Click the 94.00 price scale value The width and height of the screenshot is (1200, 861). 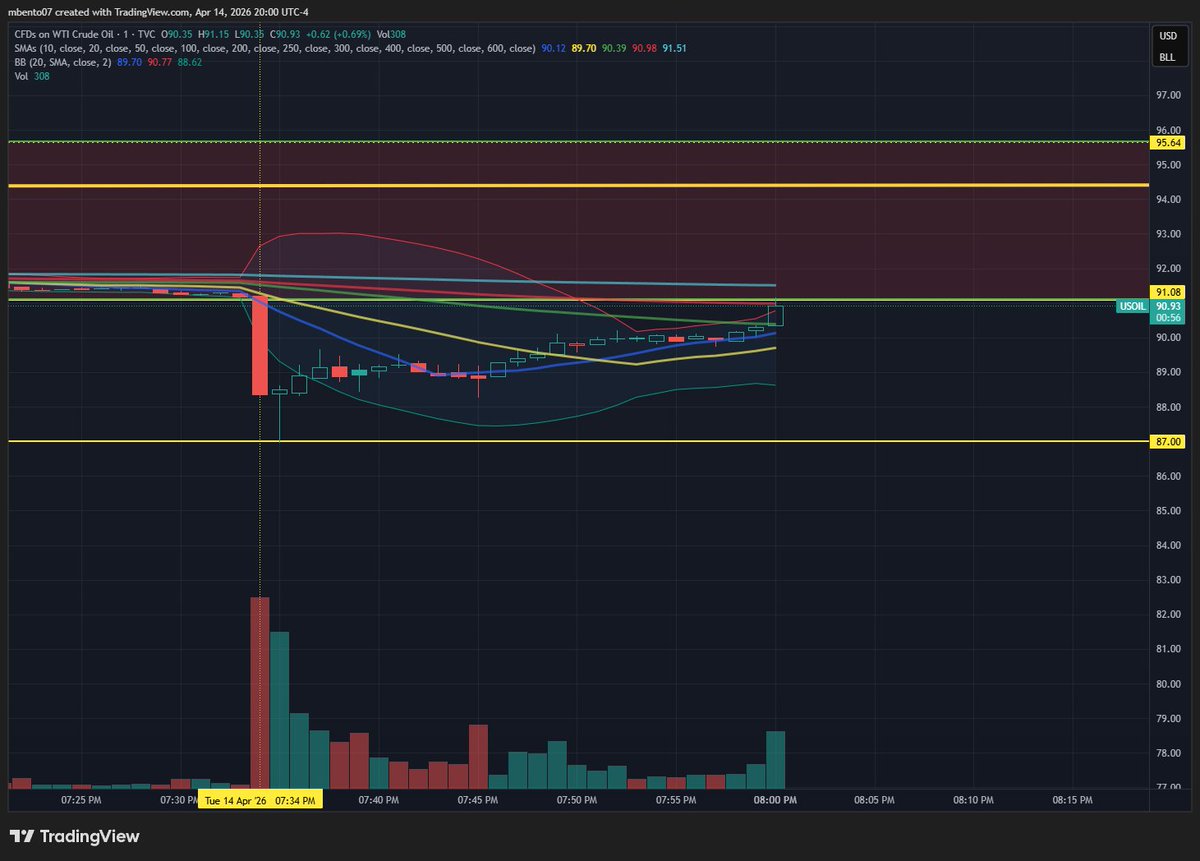click(x=1169, y=200)
